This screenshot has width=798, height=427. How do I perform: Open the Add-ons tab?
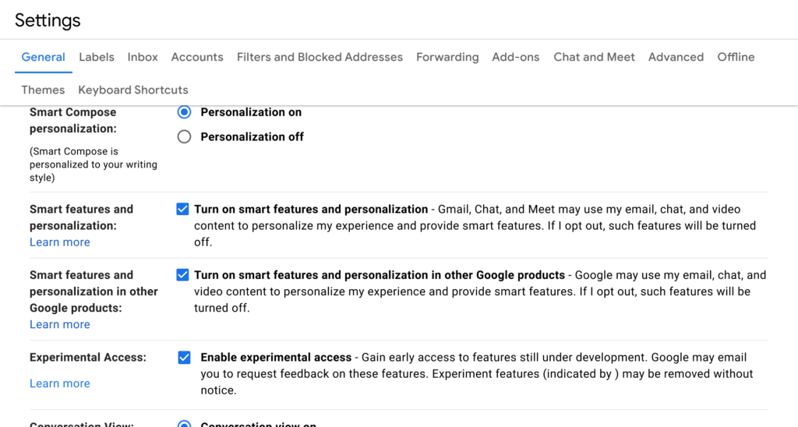[x=516, y=57]
